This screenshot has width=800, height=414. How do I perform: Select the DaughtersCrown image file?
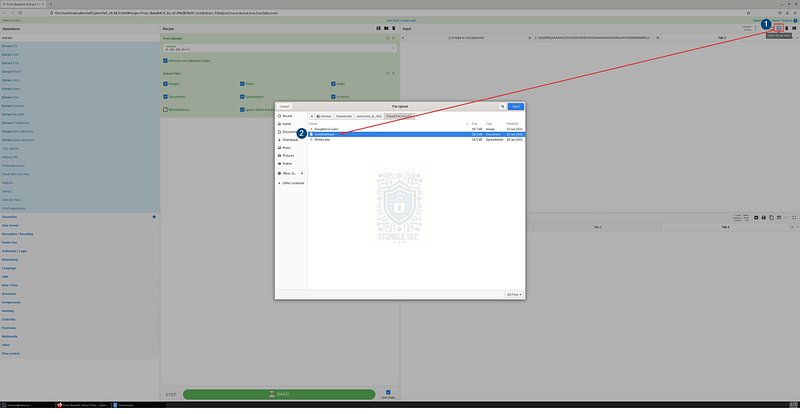[x=416, y=129]
